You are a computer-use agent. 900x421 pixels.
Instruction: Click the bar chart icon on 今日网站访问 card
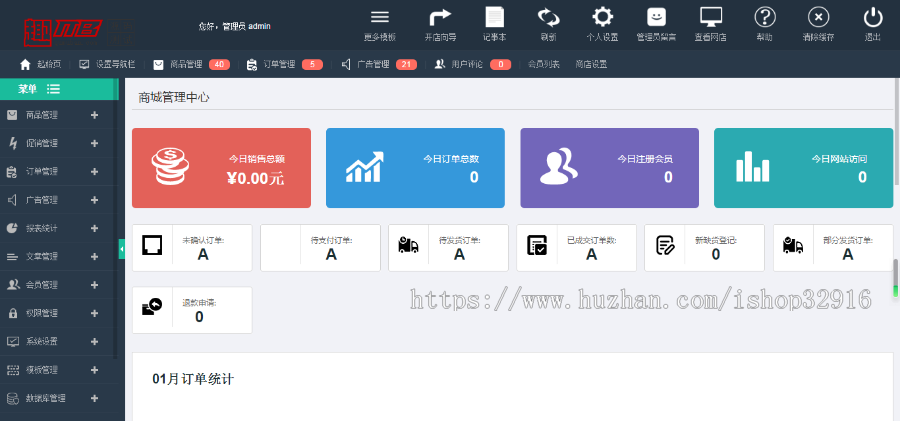[752, 167]
